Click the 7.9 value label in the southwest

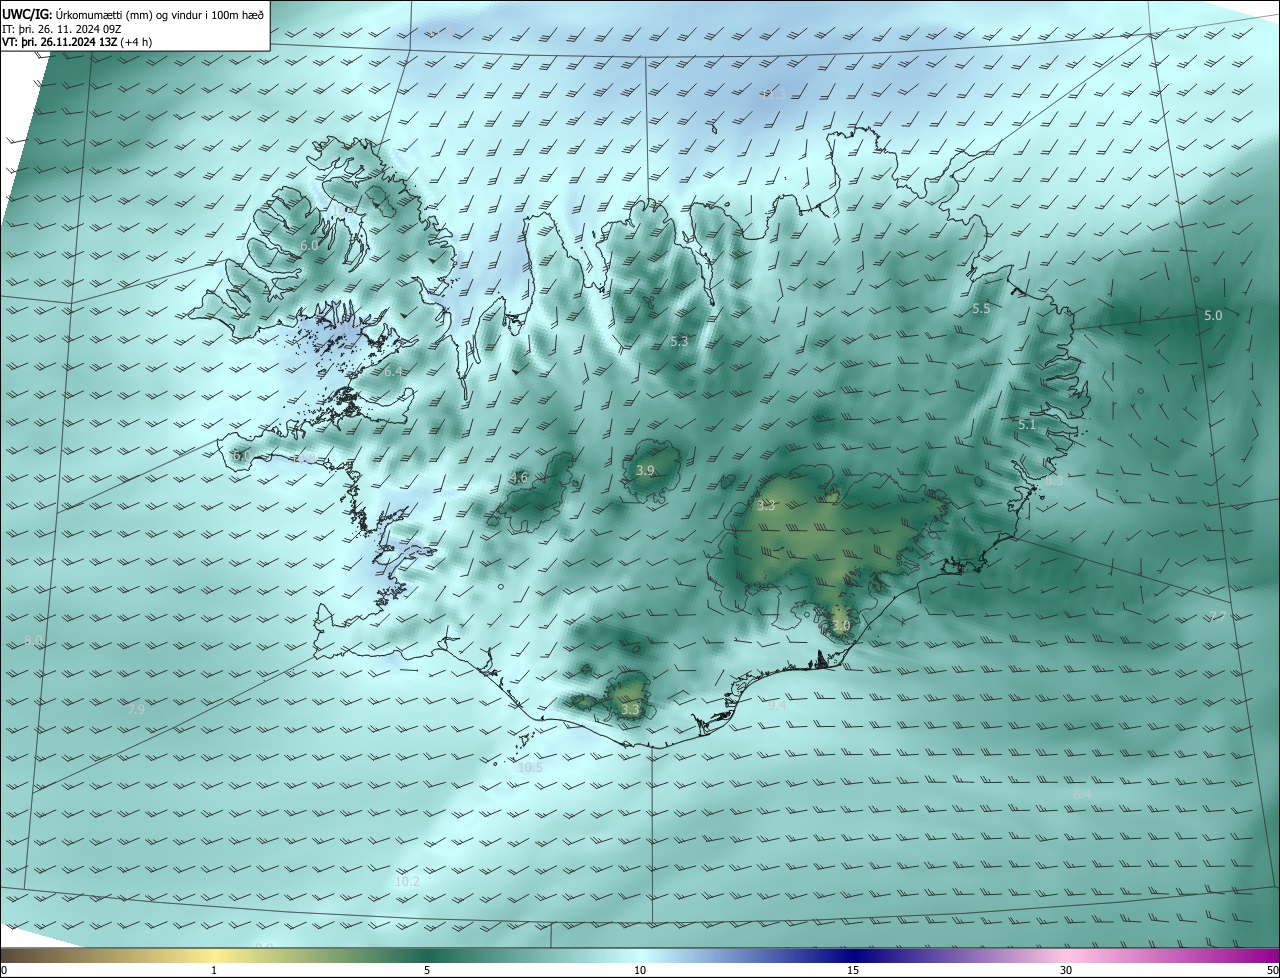tap(136, 709)
